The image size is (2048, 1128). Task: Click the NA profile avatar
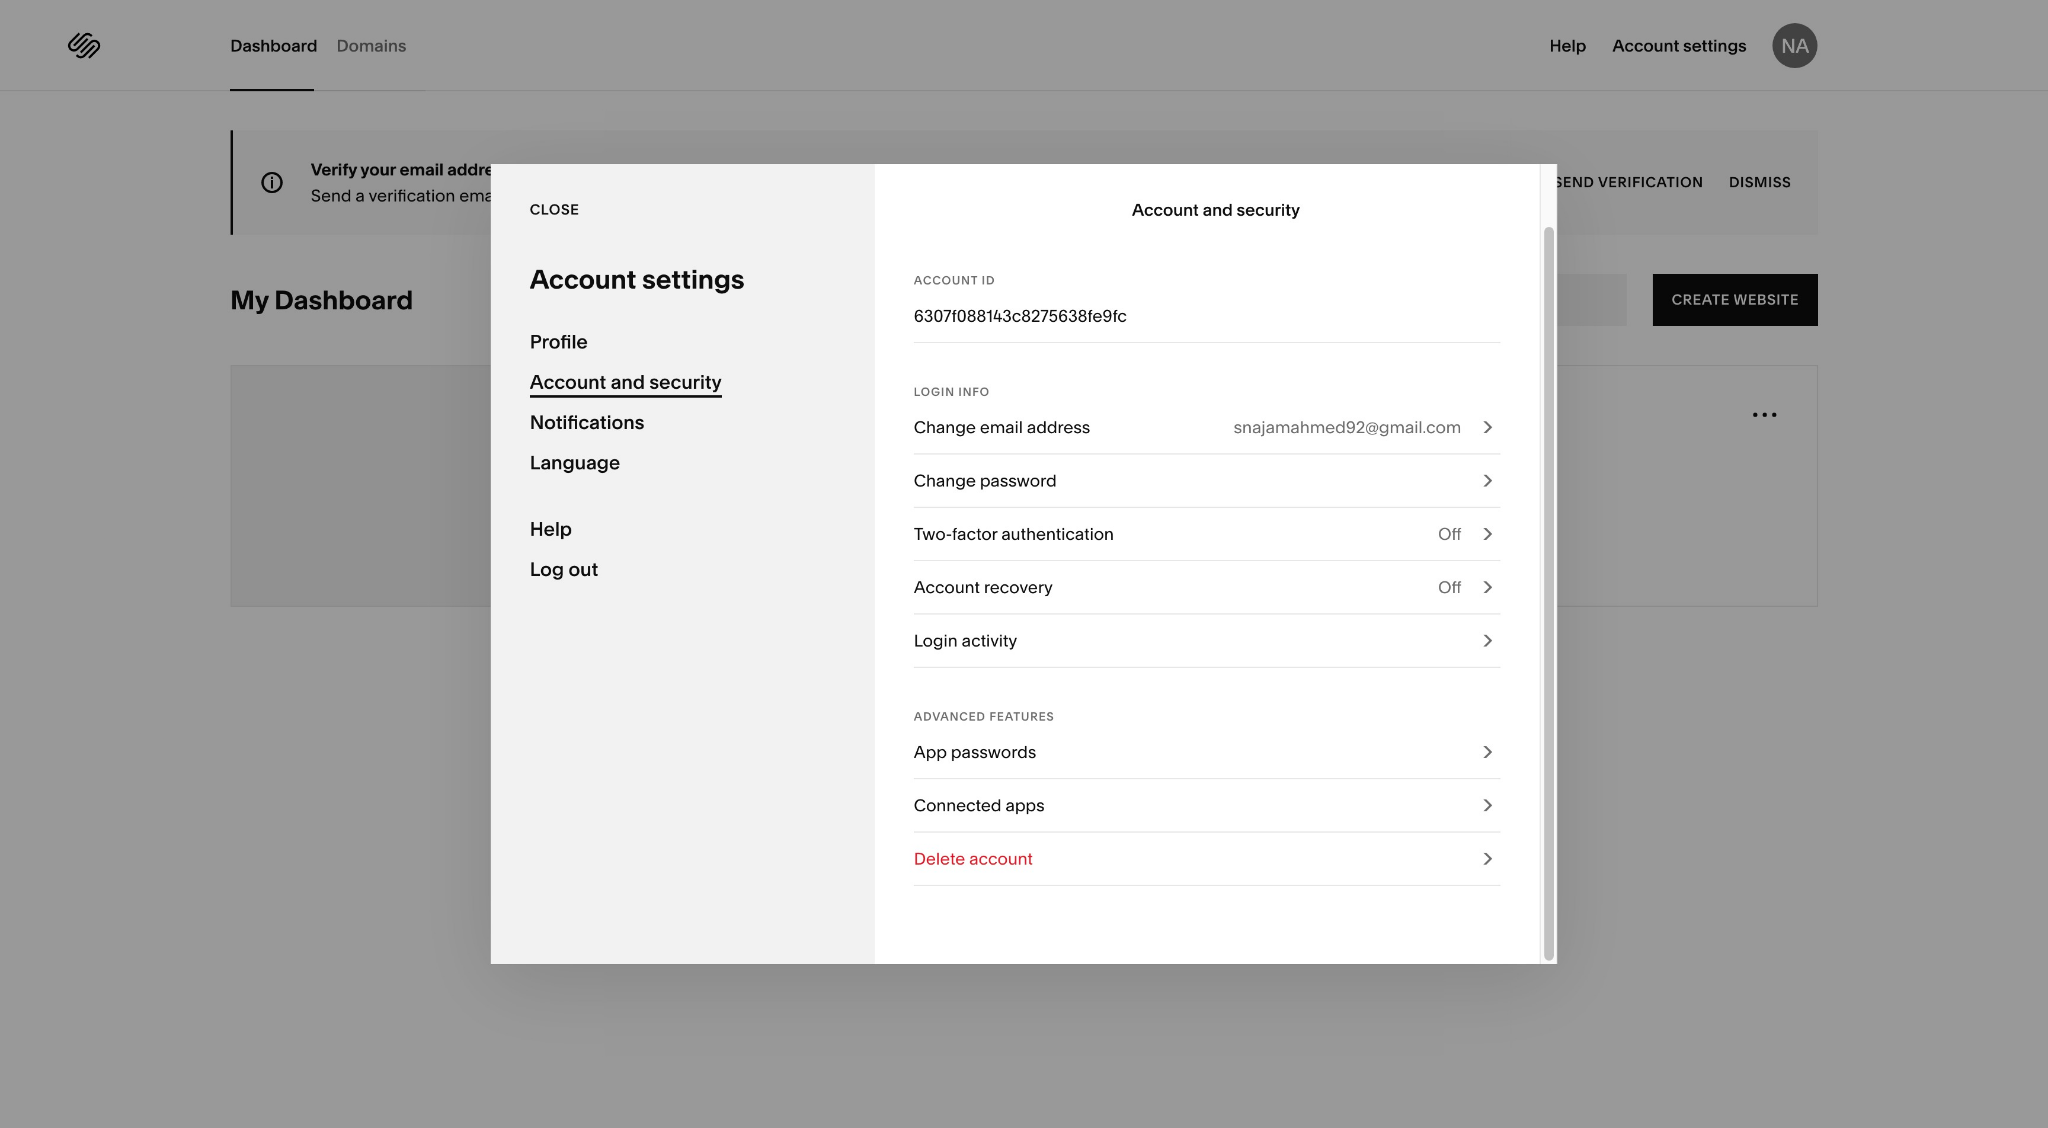pyautogui.click(x=1794, y=46)
